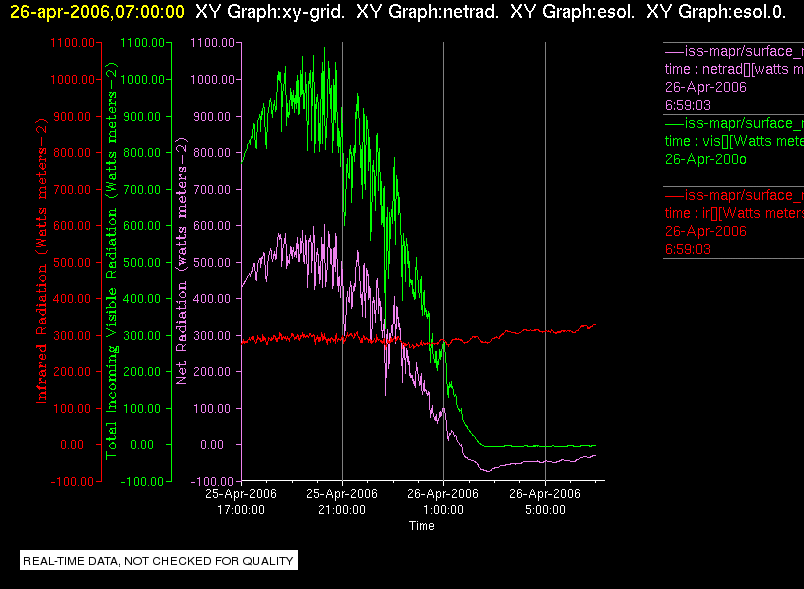Click the red legend date 26-Apr-2006
Viewport: 804px width, 589px height.
(x=706, y=231)
